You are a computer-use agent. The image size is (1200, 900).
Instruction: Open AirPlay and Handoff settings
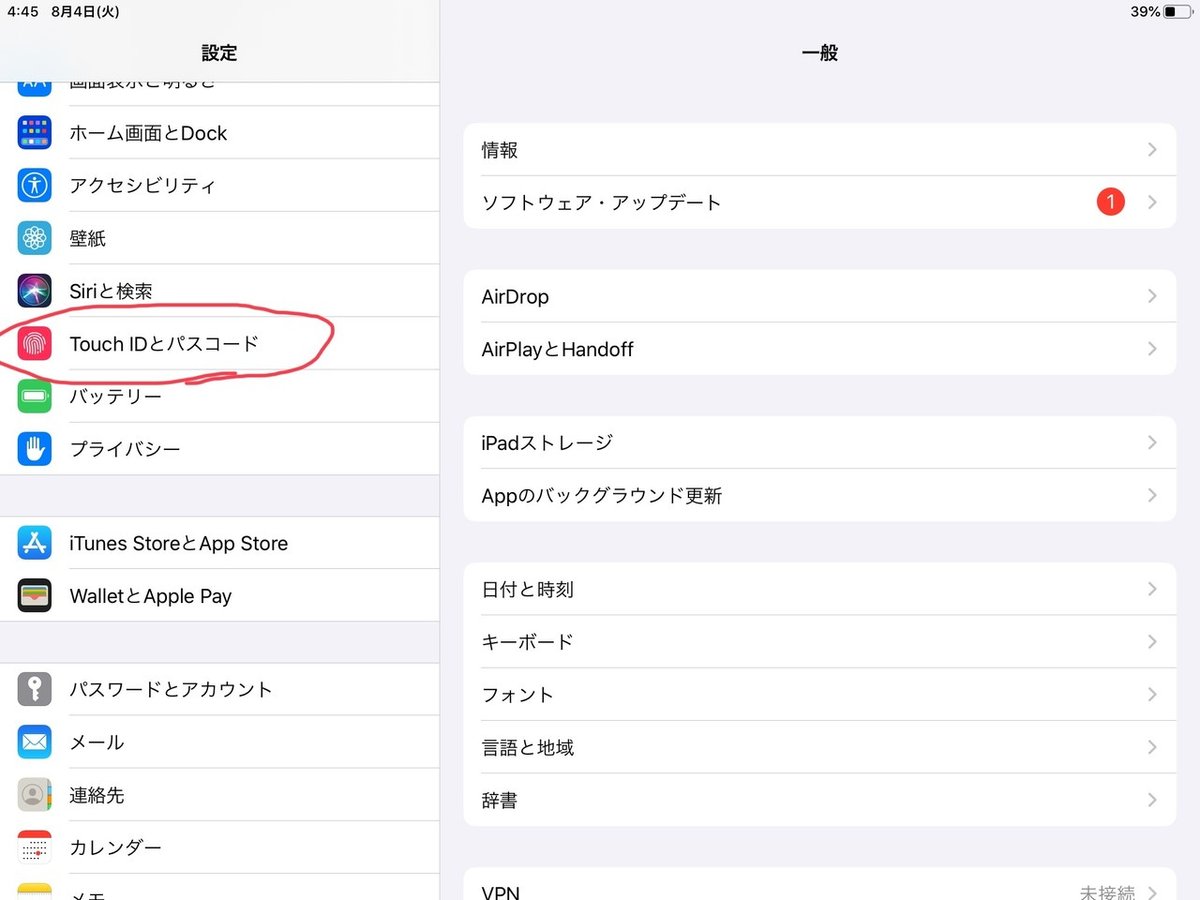[820, 349]
